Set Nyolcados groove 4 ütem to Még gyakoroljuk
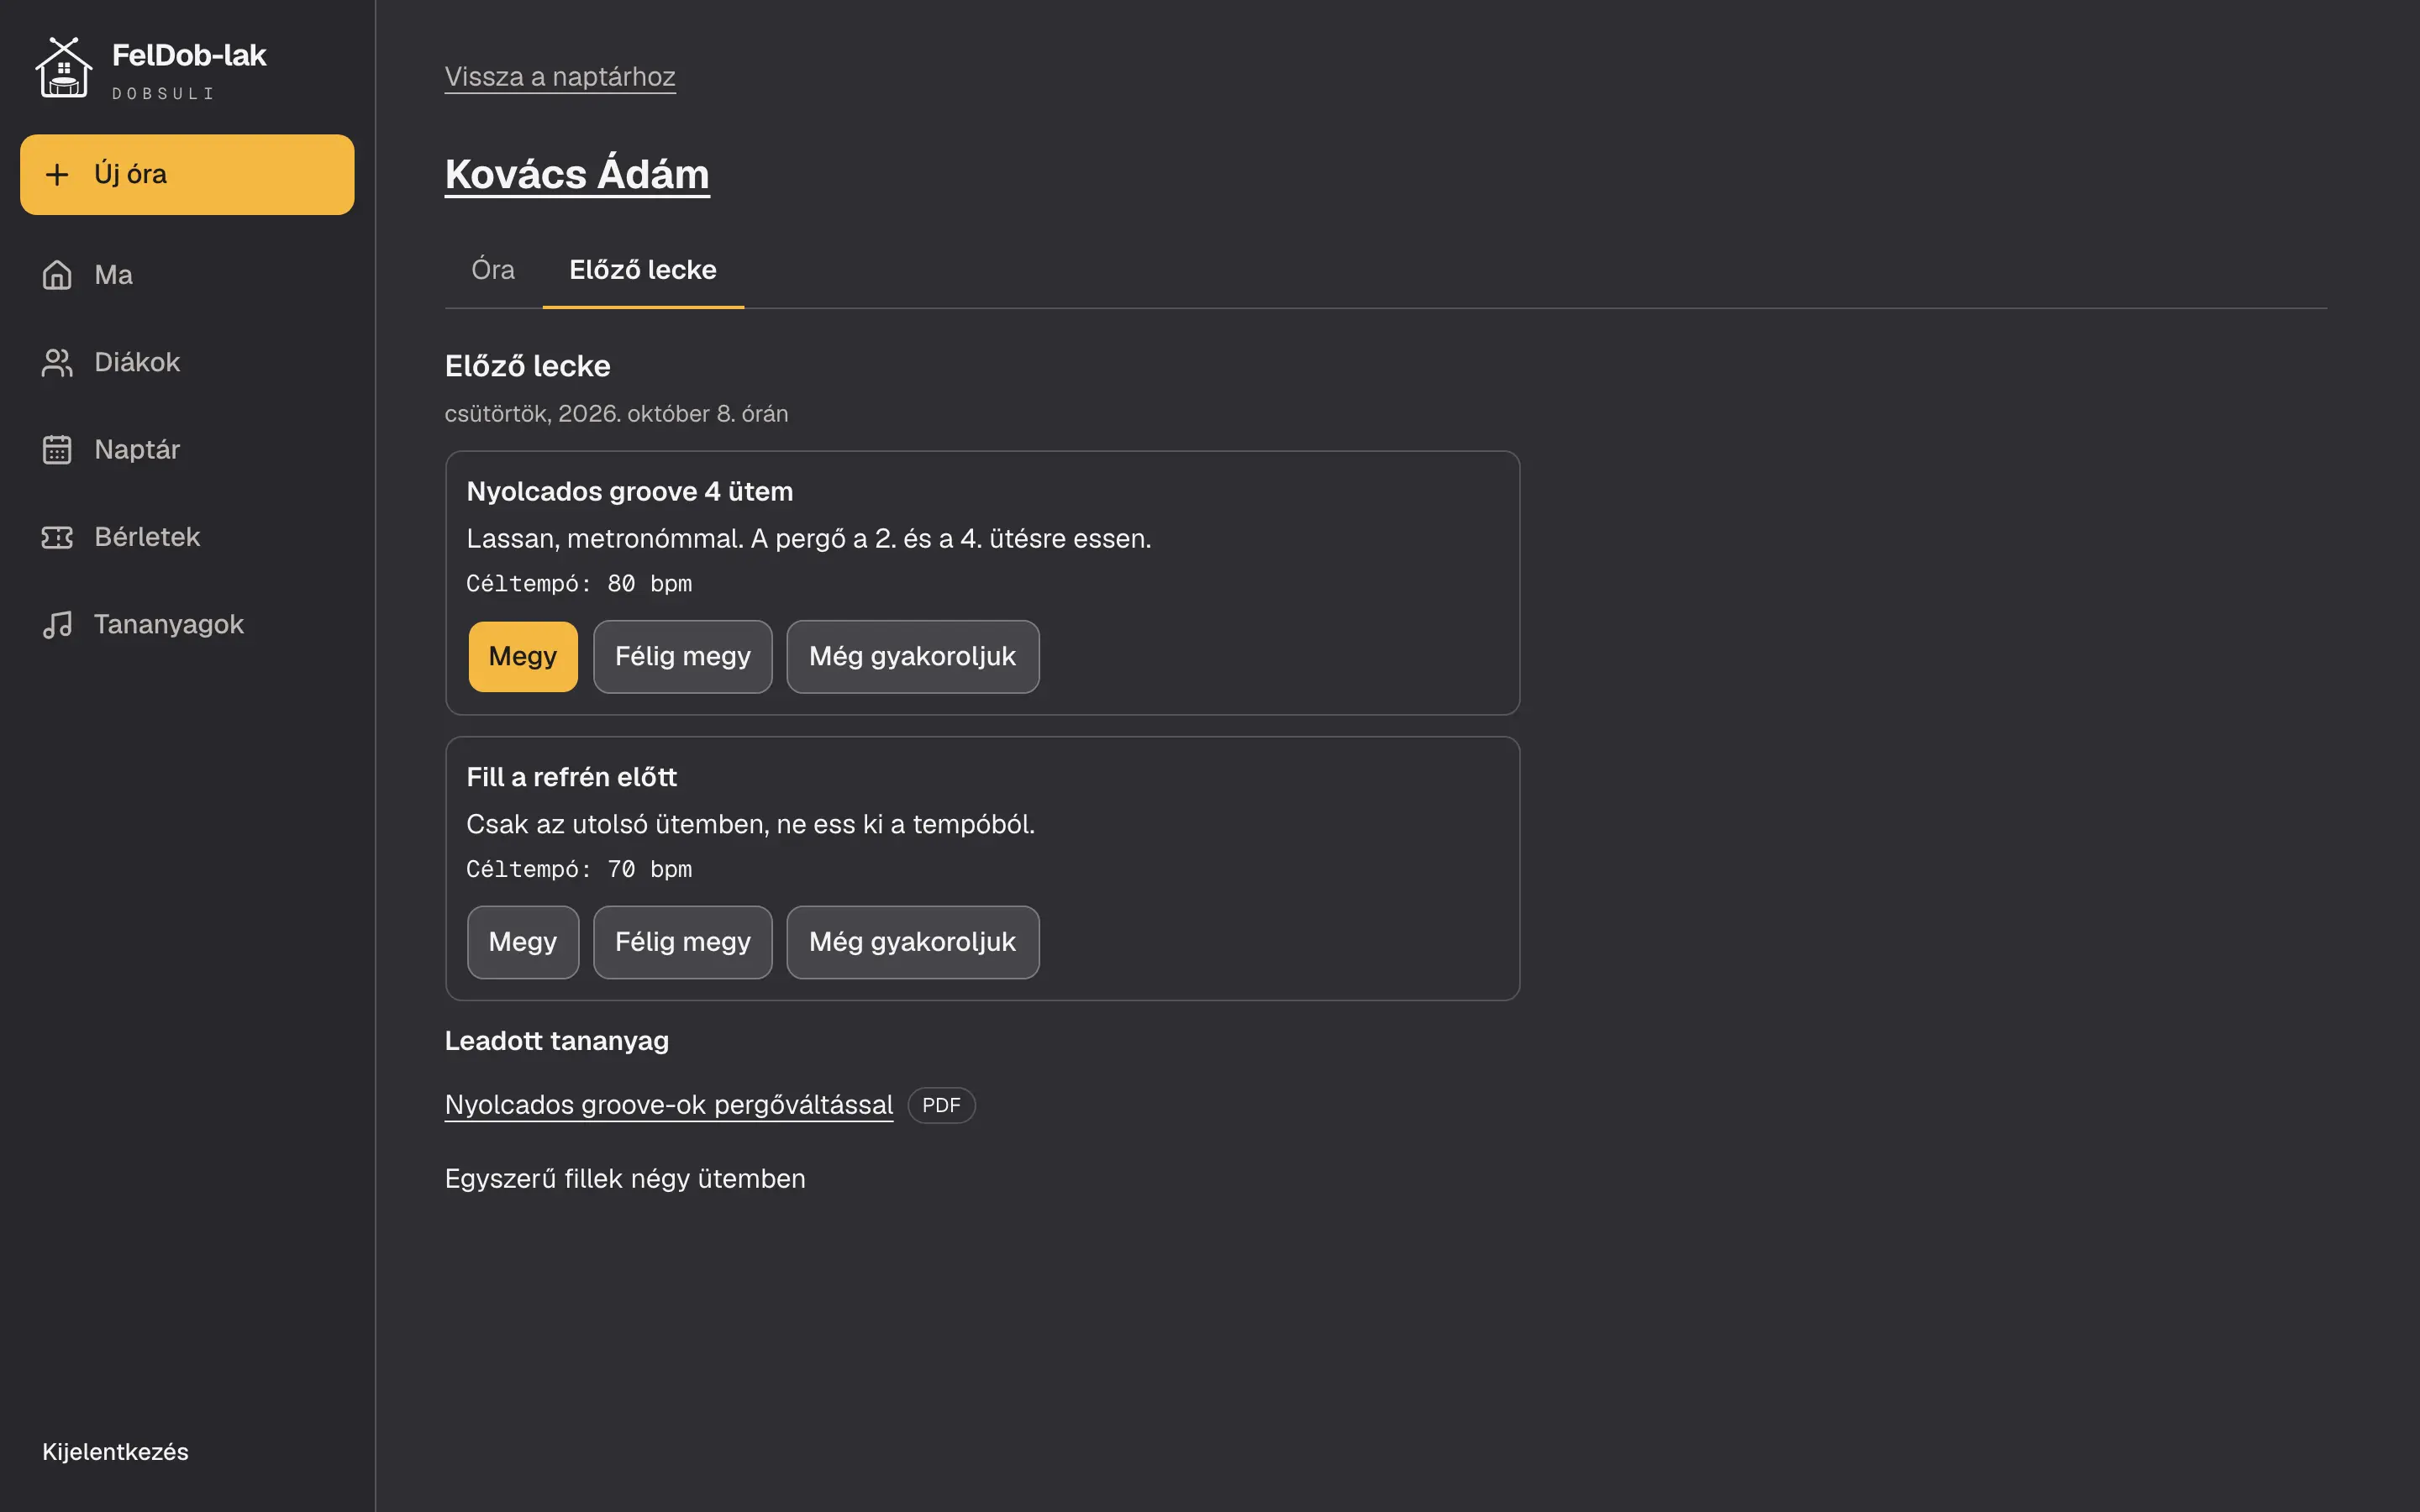Image resolution: width=2420 pixels, height=1512 pixels. pos(913,657)
